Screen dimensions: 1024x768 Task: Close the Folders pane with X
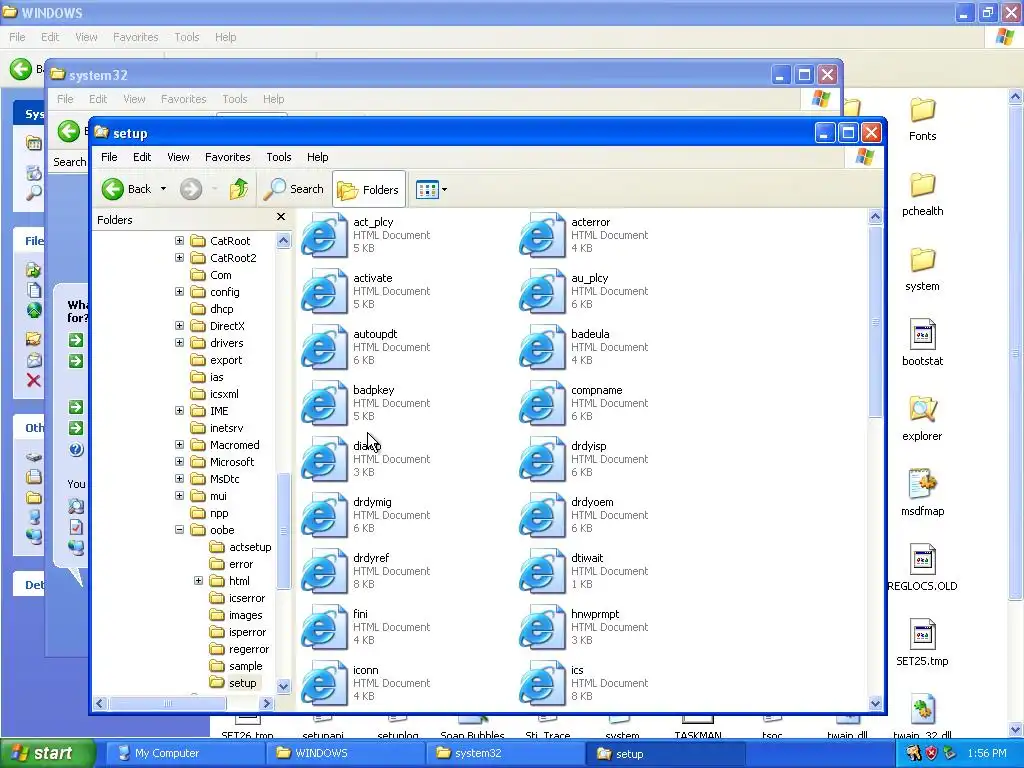pyautogui.click(x=281, y=217)
